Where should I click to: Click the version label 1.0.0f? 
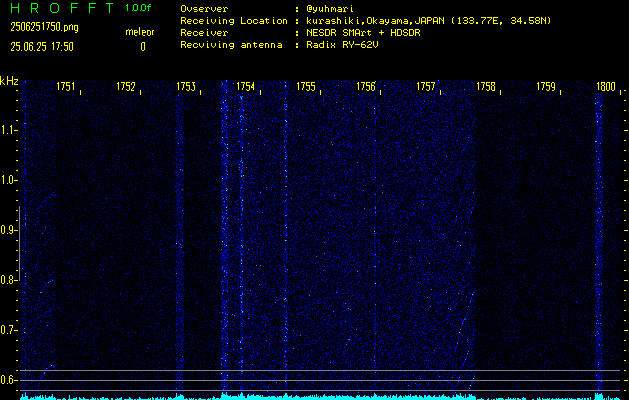[138, 8]
